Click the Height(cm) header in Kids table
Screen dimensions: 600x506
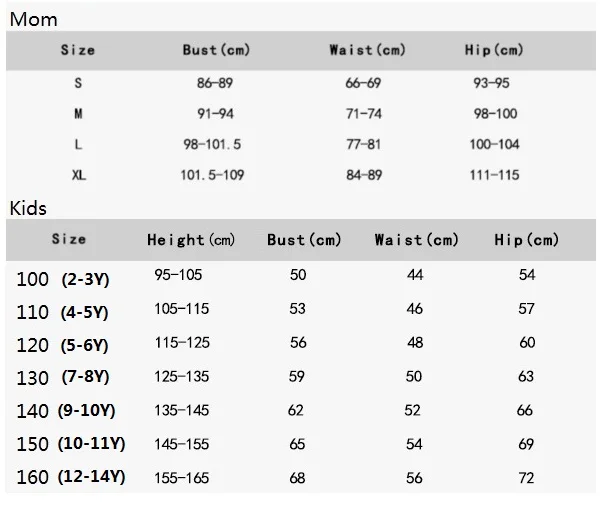click(190, 240)
